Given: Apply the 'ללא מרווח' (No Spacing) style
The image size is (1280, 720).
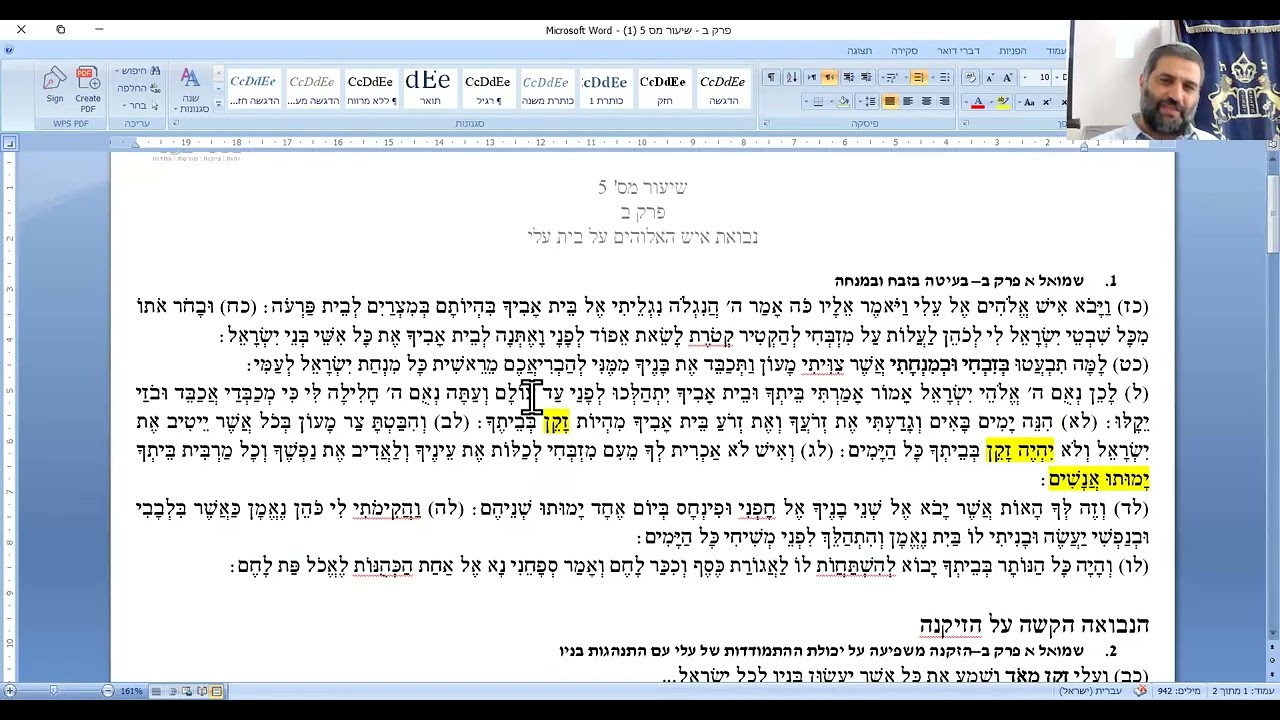Looking at the screenshot, I should click(x=370, y=88).
